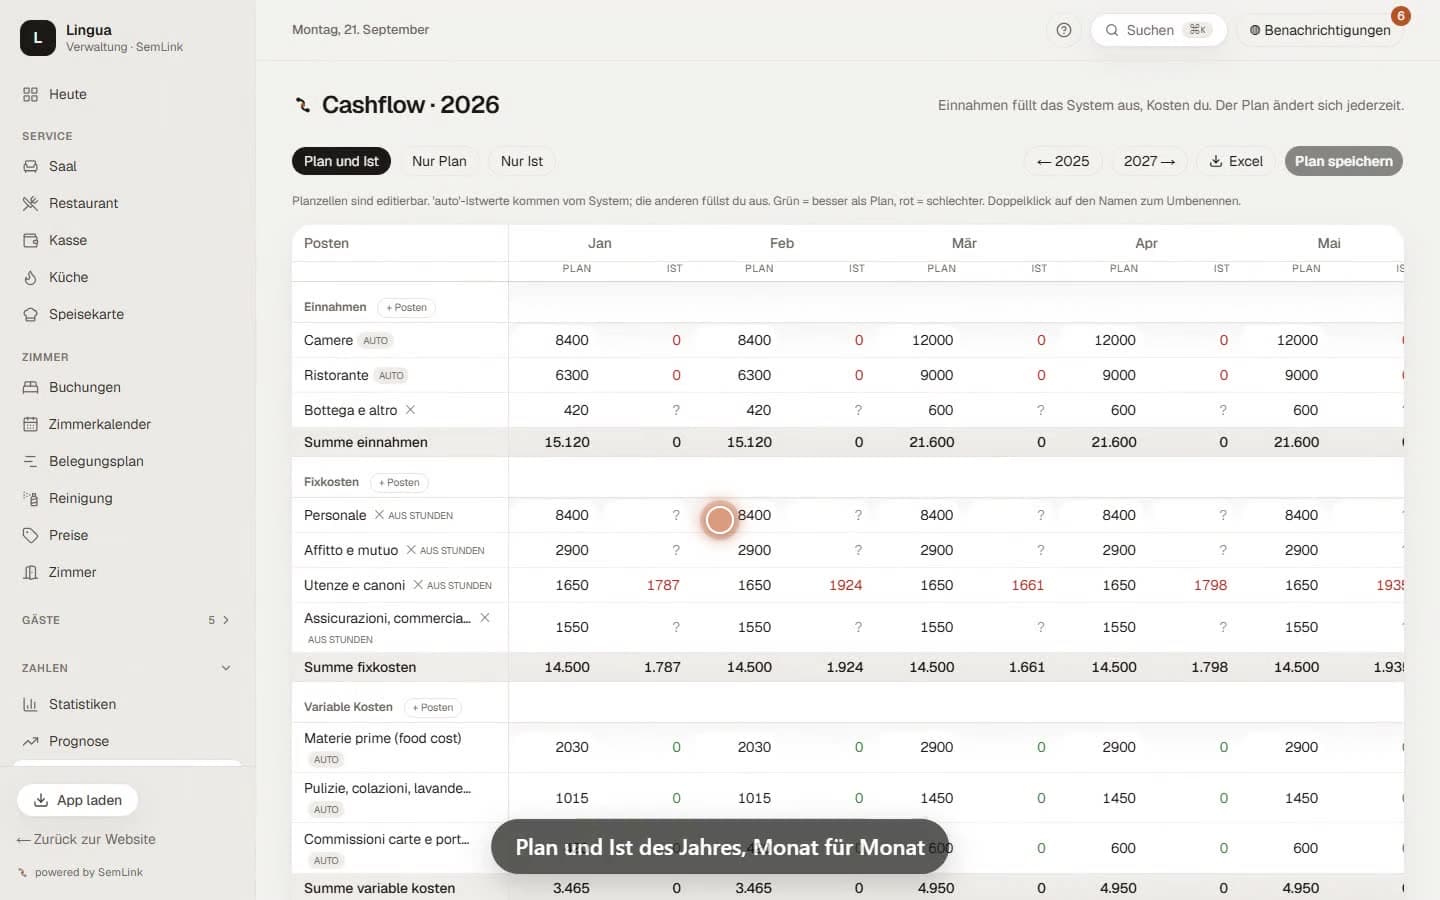Edit Bottega e altro Feb plan 420
Image resolution: width=1440 pixels, height=900 pixels.
point(758,410)
